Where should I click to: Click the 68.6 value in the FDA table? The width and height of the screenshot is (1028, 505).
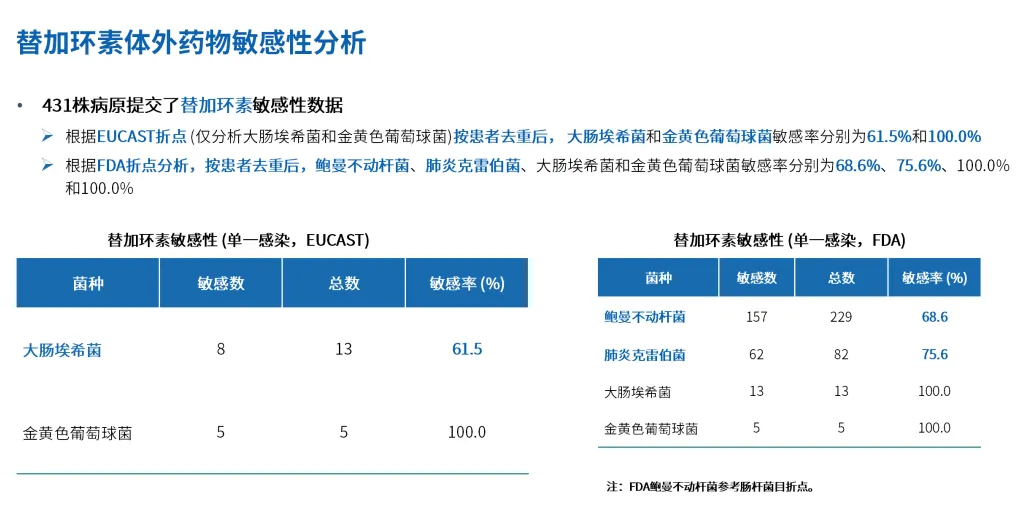click(x=934, y=317)
